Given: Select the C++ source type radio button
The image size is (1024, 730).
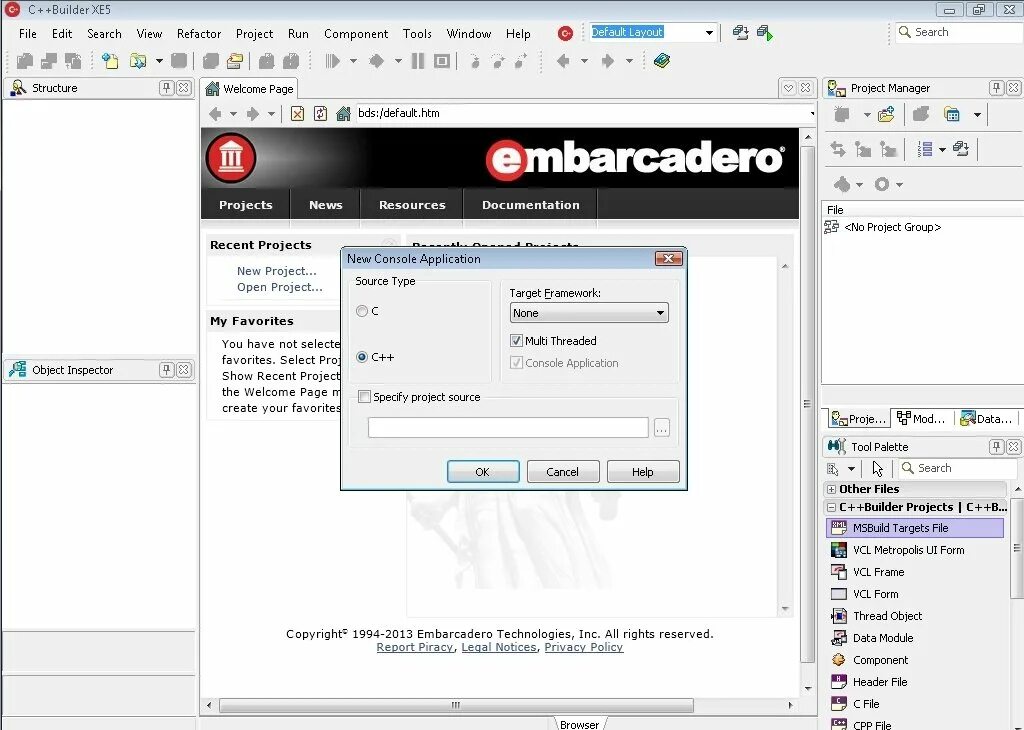Looking at the screenshot, I should click(362, 357).
